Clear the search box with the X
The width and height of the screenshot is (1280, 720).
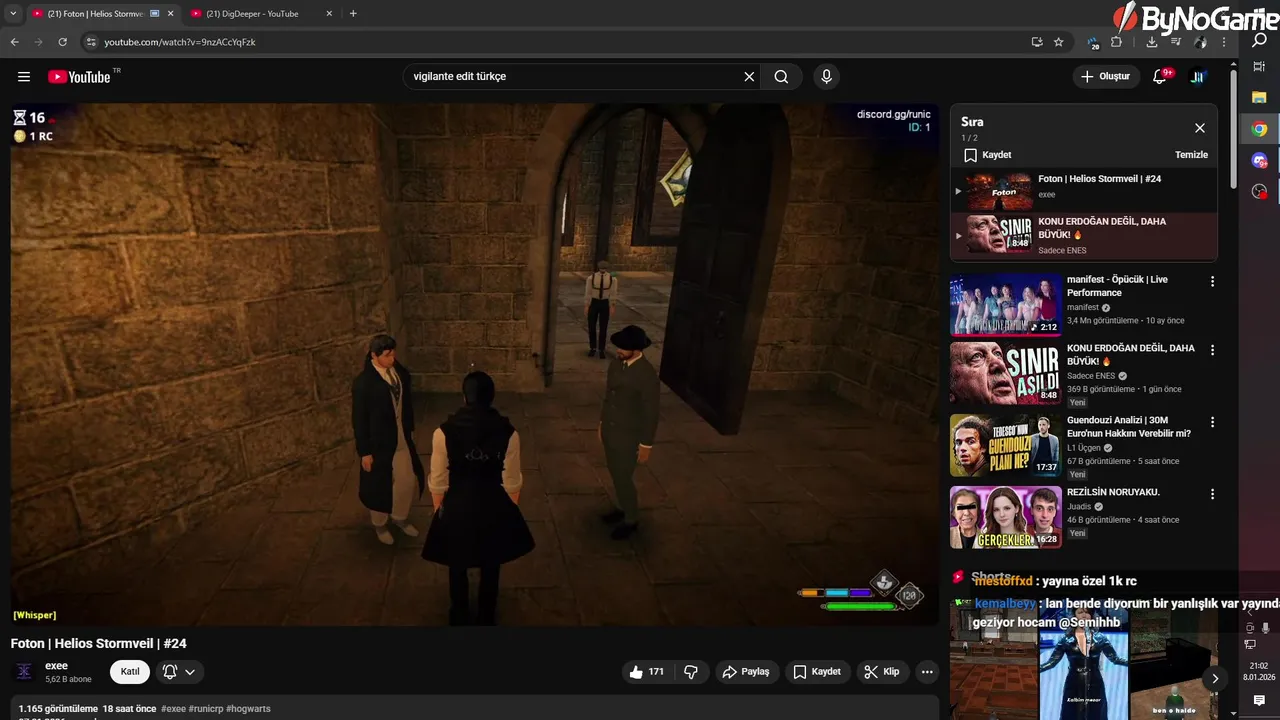point(749,77)
